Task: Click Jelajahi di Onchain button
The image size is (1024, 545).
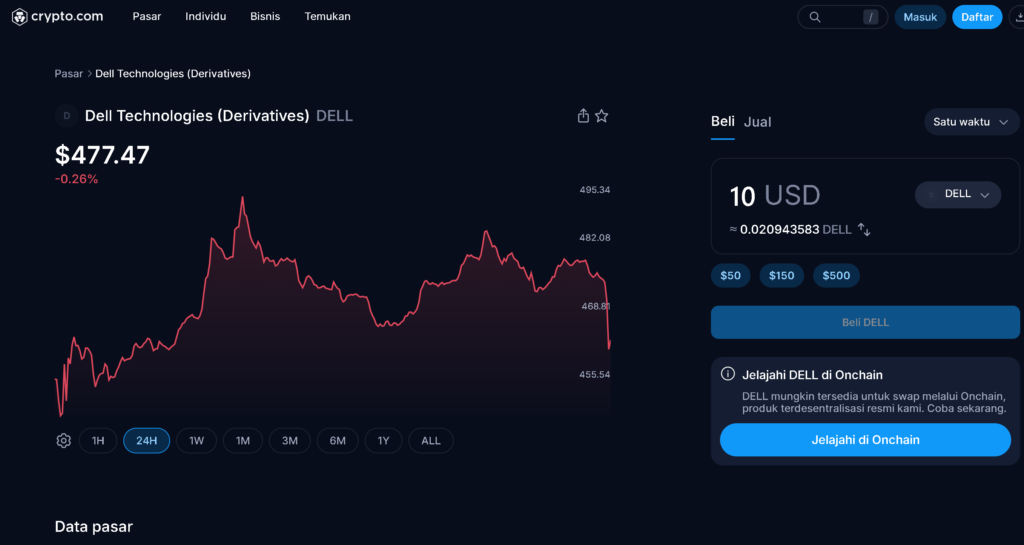Action: [865, 440]
